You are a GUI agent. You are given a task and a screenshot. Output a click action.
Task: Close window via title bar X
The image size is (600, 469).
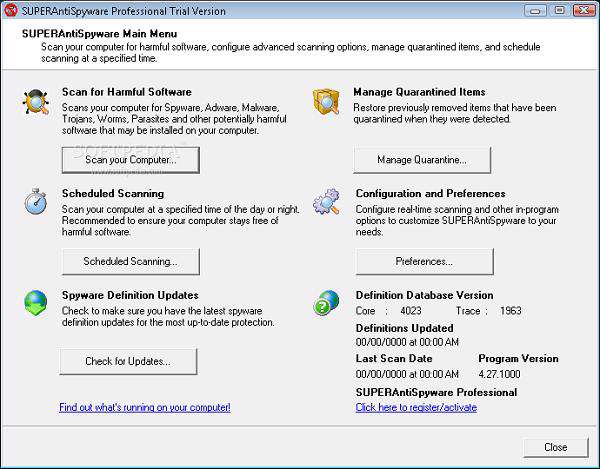coord(584,10)
